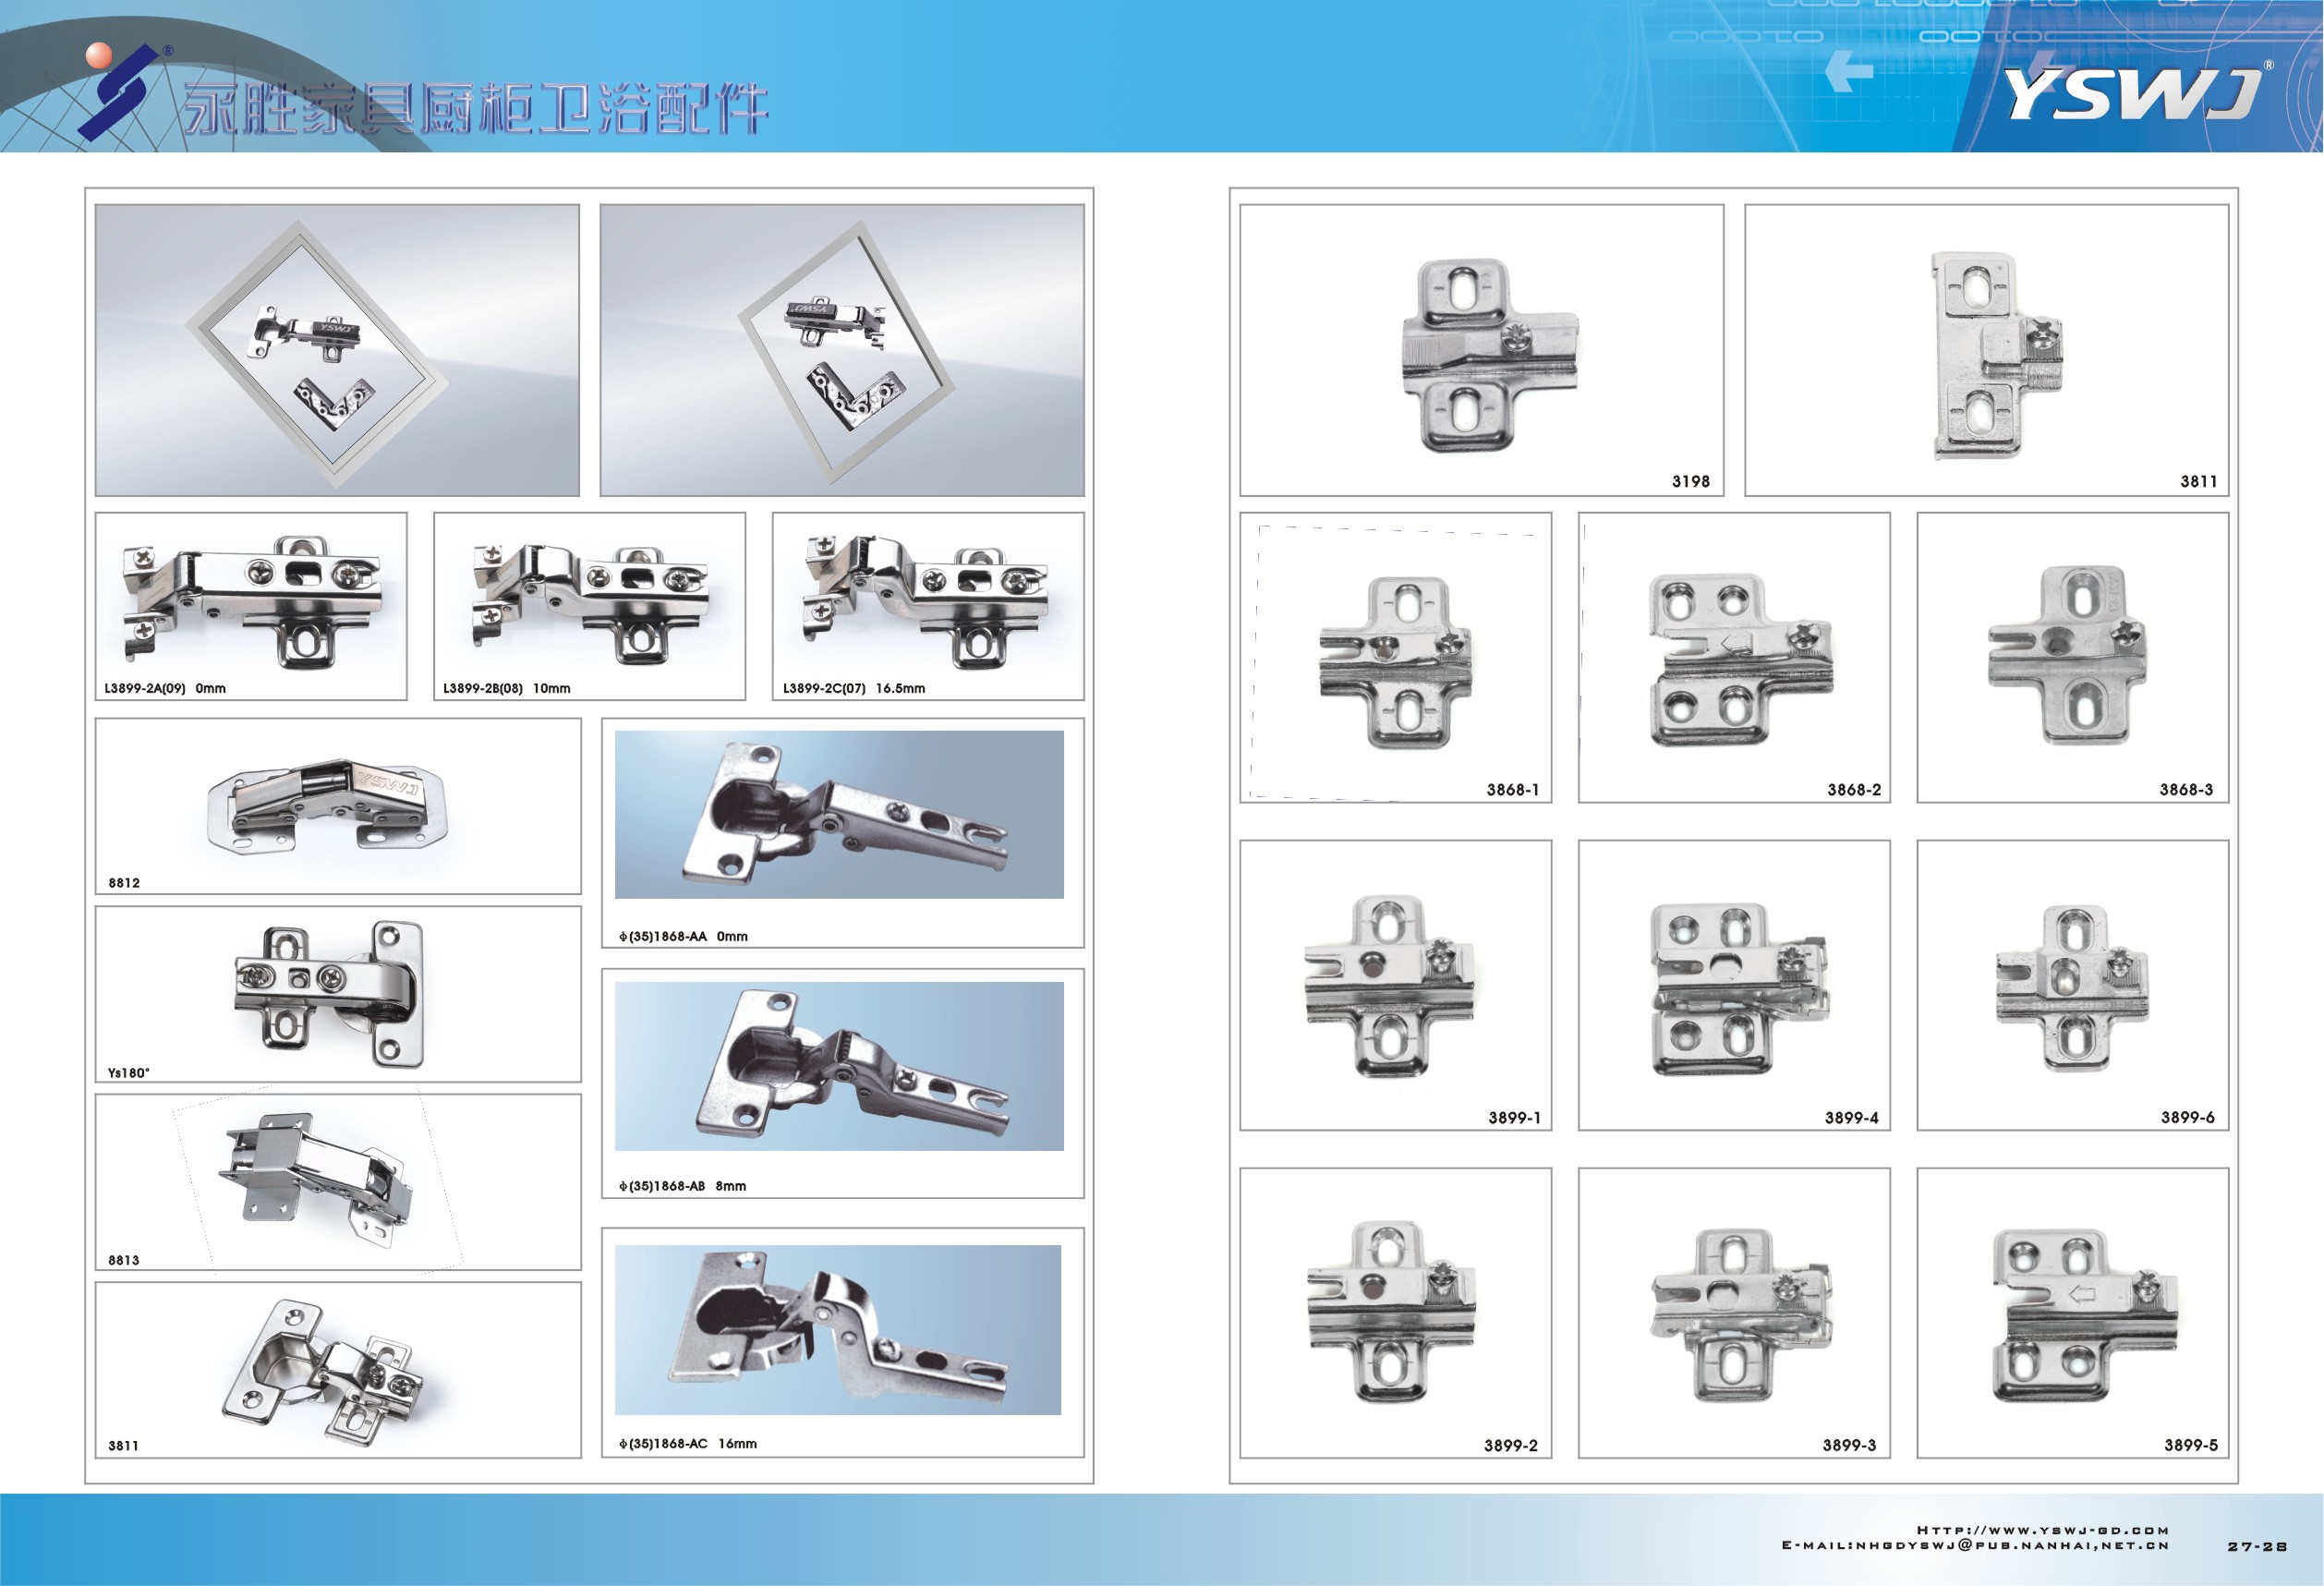Click the 3811 hinge photo on the left page
The height and width of the screenshot is (1586, 2324).
tap(323, 1371)
